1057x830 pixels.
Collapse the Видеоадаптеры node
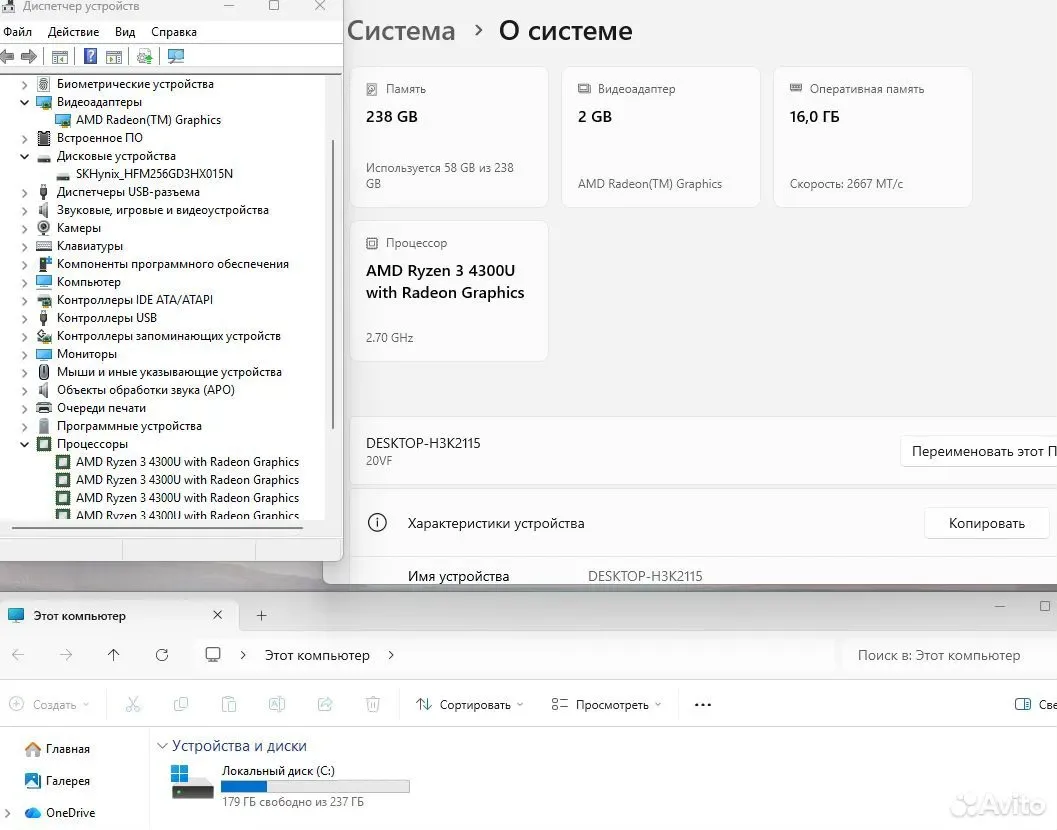point(25,102)
